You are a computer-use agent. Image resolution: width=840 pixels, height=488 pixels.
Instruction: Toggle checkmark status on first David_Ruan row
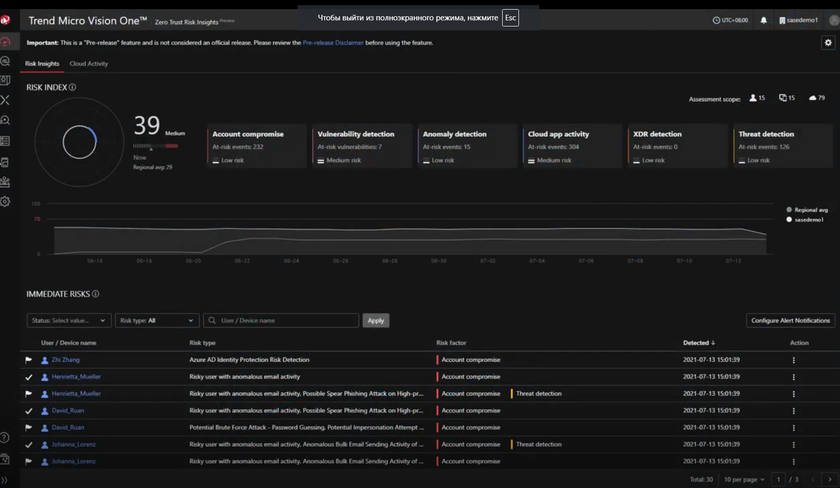[x=29, y=411]
